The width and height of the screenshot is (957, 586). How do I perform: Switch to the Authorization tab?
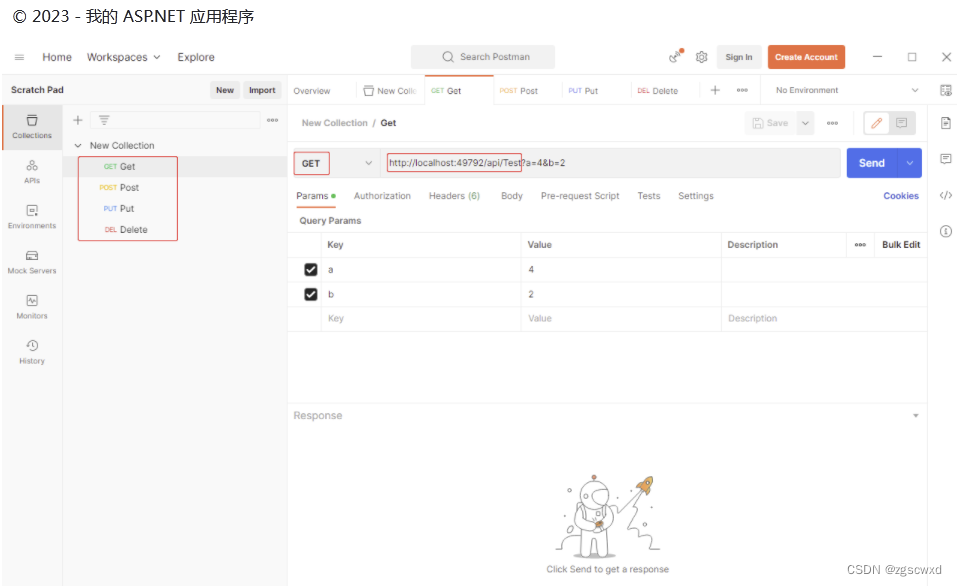click(x=382, y=196)
